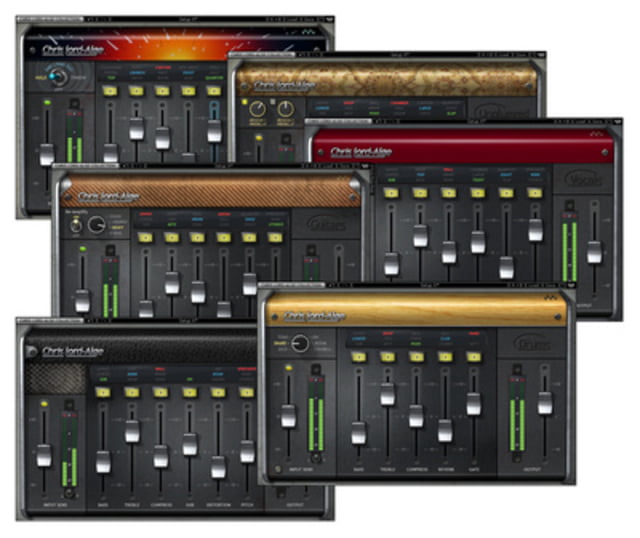Viewport: 640px width, 538px height.
Task: Click the Treble fader handle in Drums plugin
Action: point(388,394)
